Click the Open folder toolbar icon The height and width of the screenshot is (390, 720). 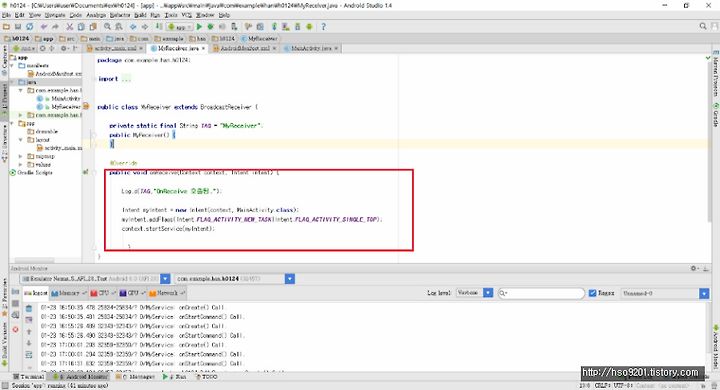tap(6, 27)
